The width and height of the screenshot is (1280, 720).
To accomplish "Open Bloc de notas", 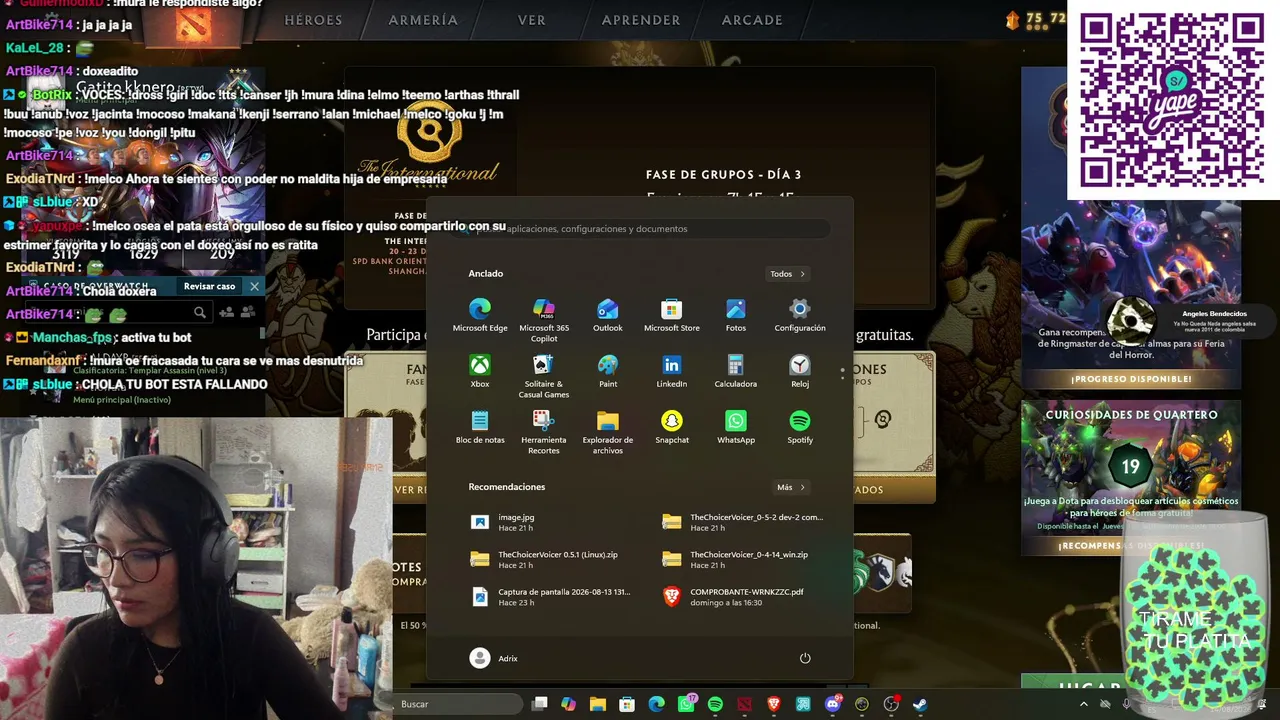I will point(480,427).
